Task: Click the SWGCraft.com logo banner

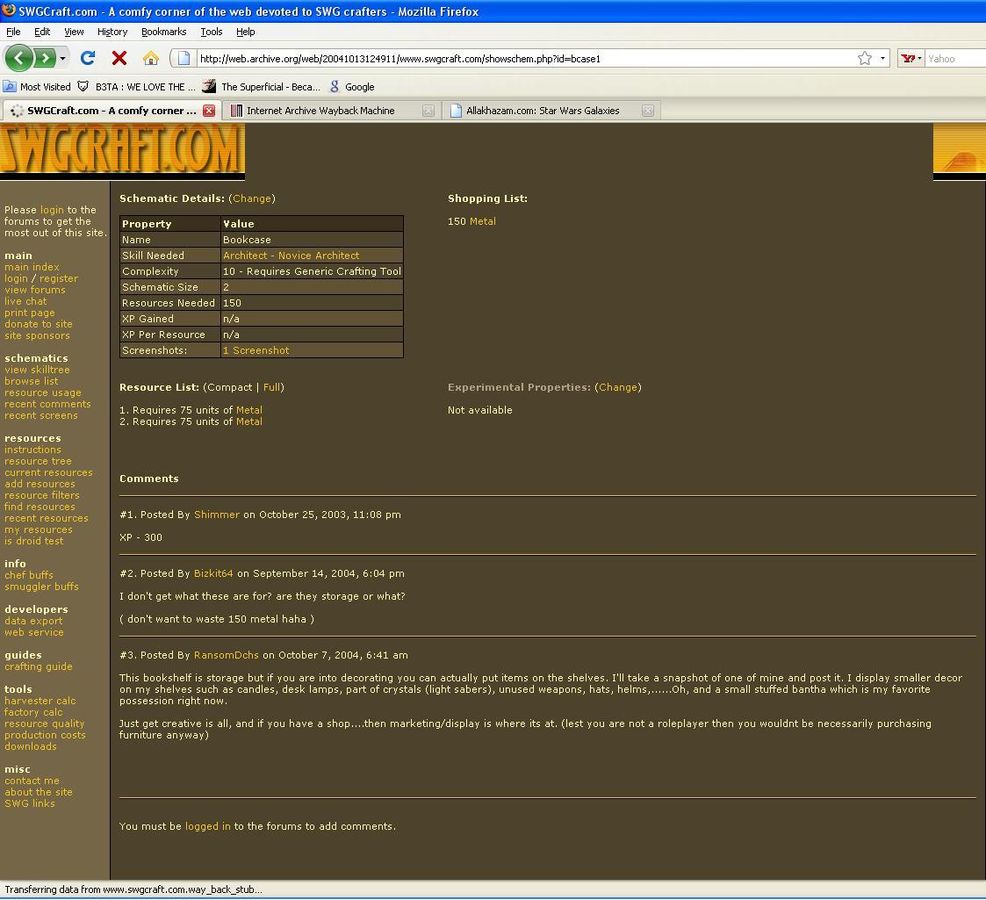Action: pyautogui.click(x=122, y=150)
